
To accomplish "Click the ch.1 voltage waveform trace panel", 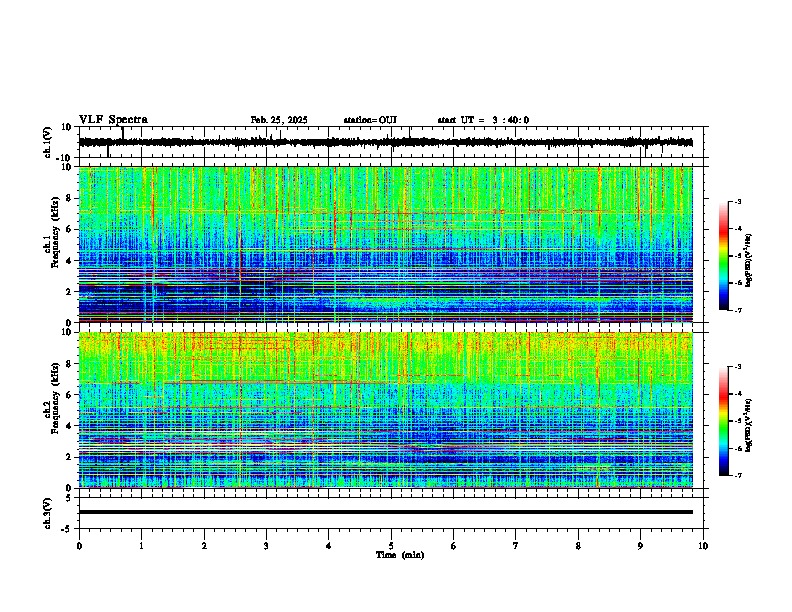I will 393,142.
